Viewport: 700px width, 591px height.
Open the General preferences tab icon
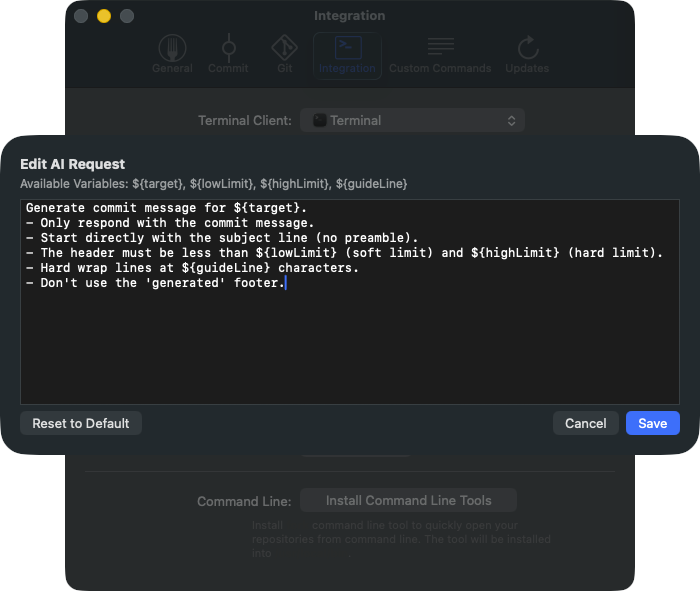[x=172, y=48]
